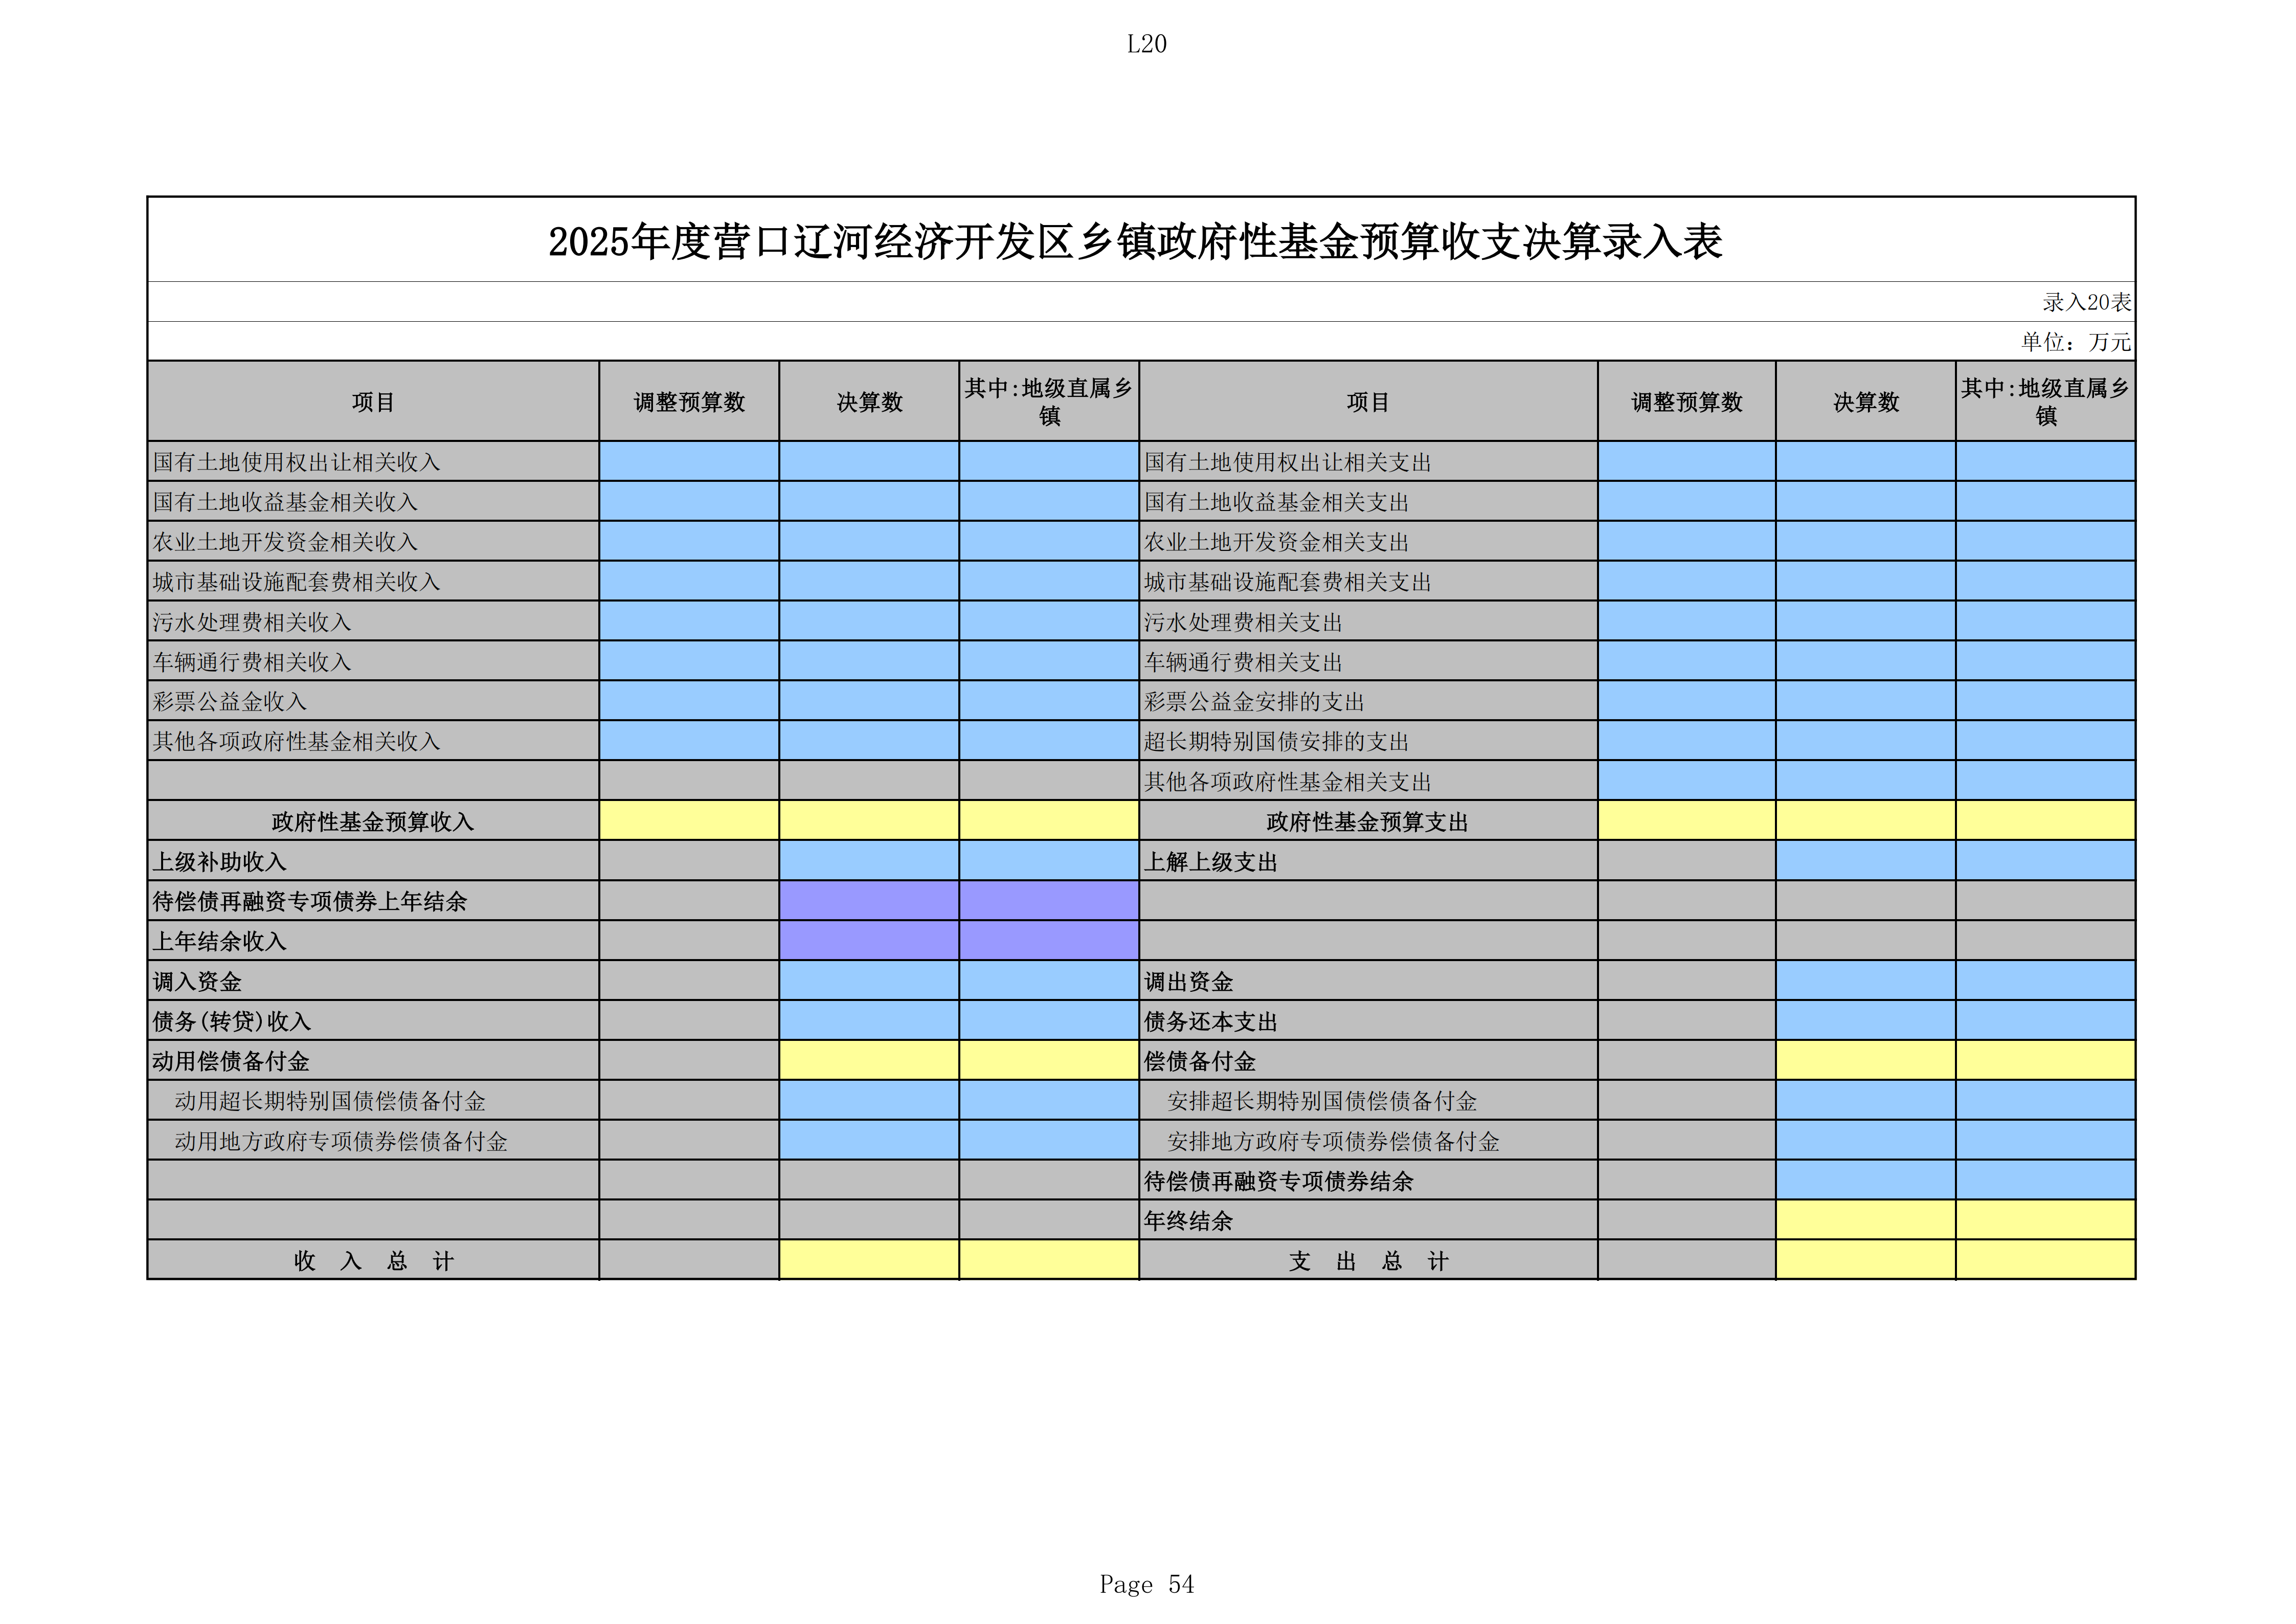
Task: Select the 上级补助收入 决算数 cell
Action: (869, 860)
